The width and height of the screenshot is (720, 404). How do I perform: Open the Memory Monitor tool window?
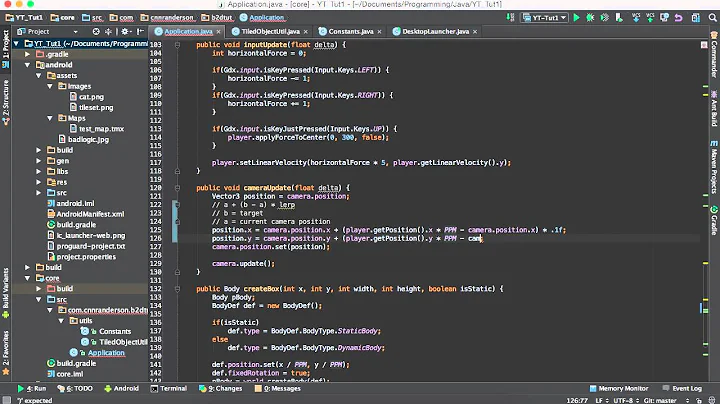click(619, 388)
